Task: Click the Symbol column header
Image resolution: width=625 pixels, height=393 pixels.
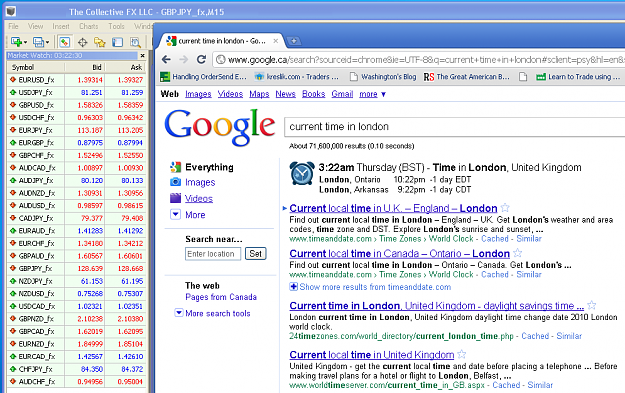Action: pyautogui.click(x=36, y=67)
